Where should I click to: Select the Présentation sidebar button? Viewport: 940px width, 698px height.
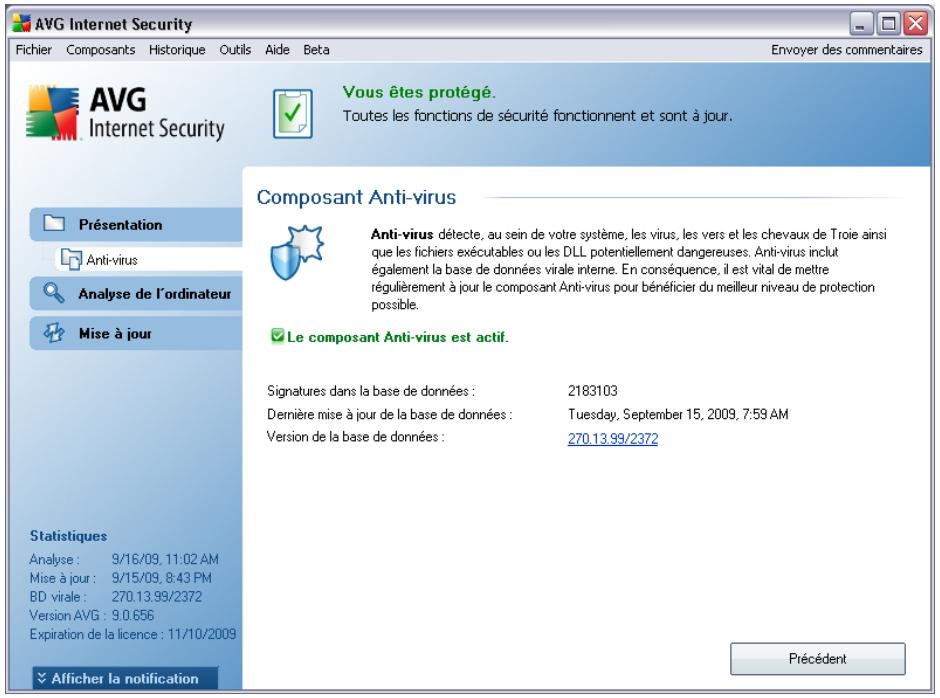[x=136, y=225]
